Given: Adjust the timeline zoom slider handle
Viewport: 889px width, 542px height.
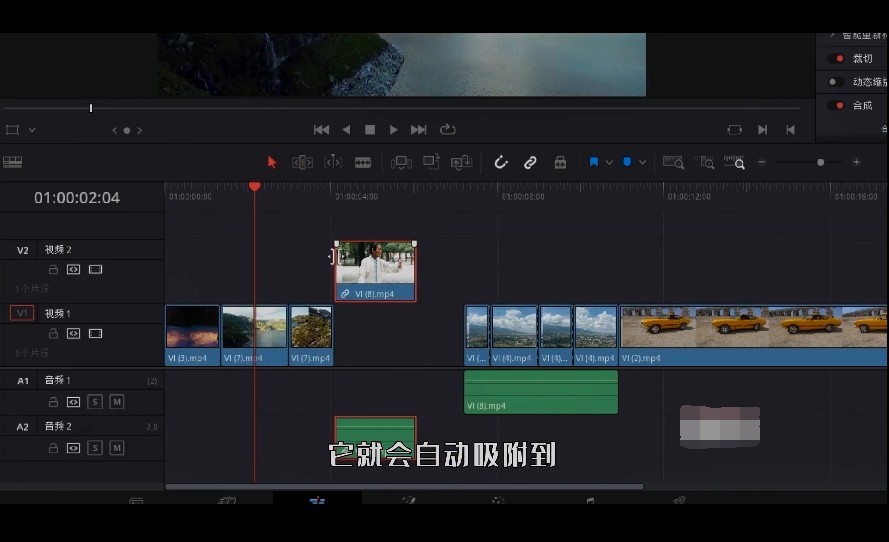Looking at the screenshot, I should click(x=820, y=162).
